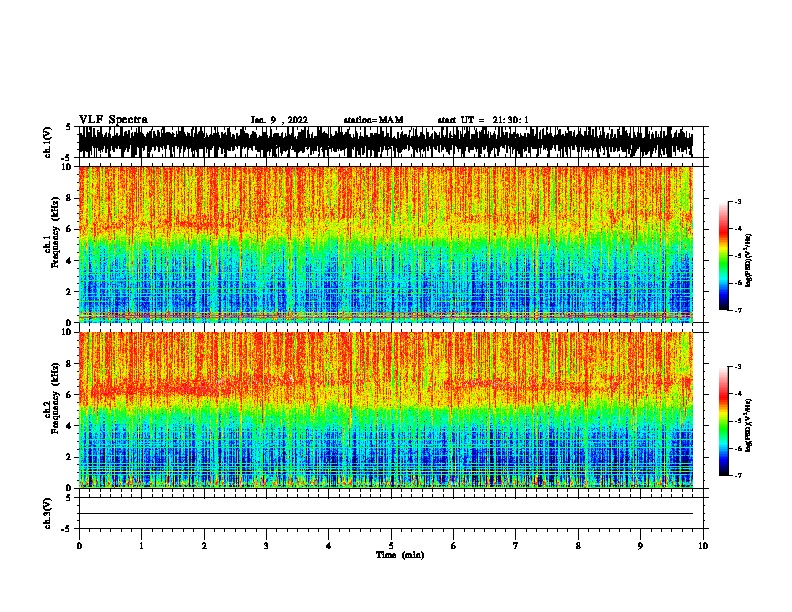Click the ch.2 "Frequency (kHz)" axis label
This screenshot has width=792, height=612.
tap(55, 398)
